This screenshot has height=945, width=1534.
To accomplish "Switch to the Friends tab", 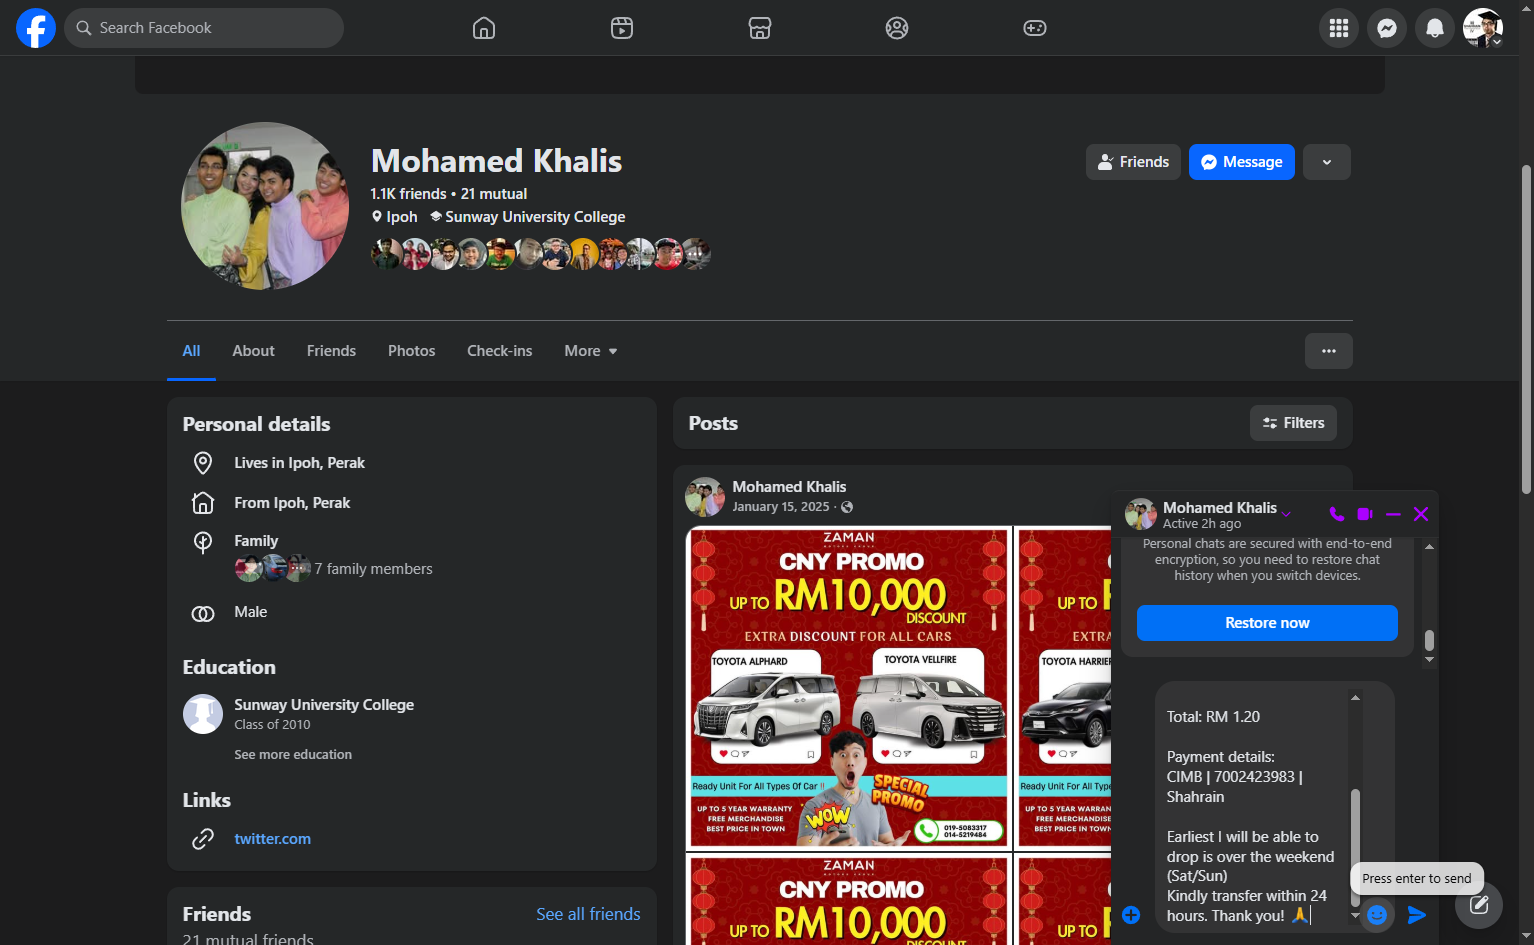I will tap(331, 351).
